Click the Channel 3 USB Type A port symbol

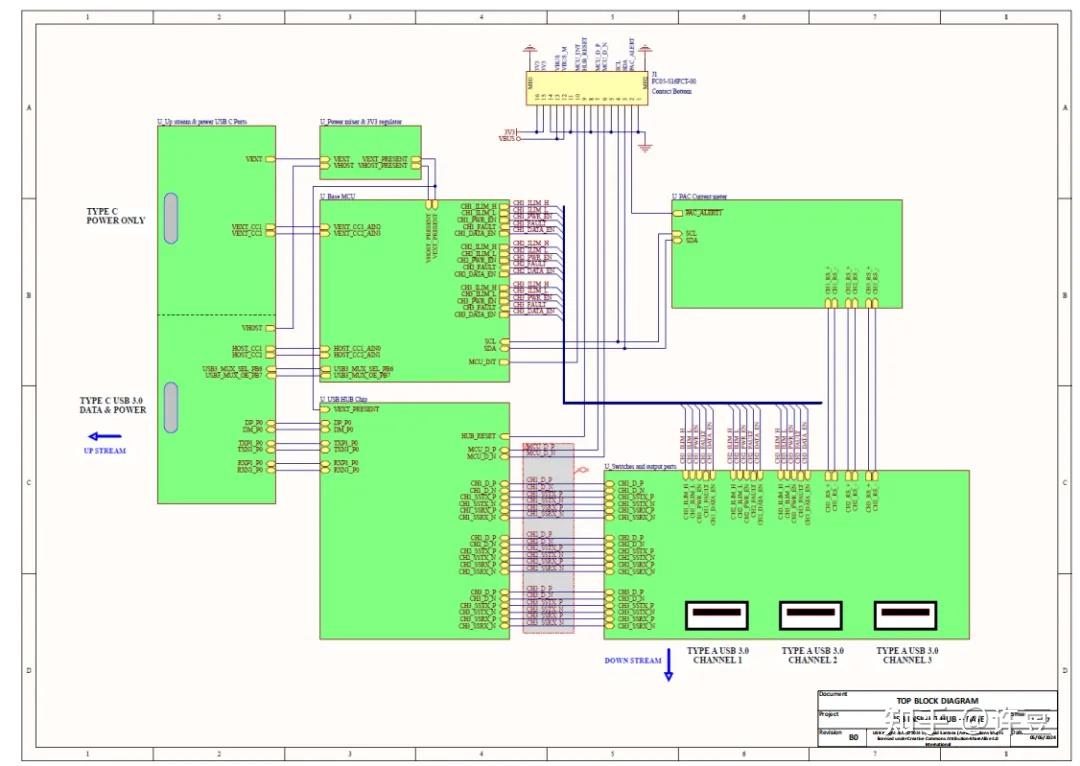point(905,615)
